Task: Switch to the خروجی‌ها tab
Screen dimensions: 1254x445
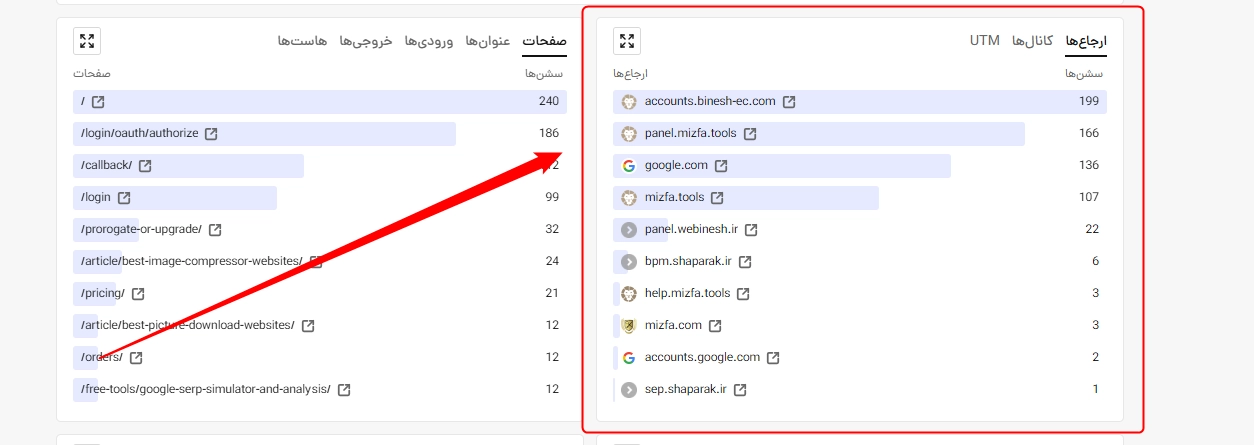Action: pyautogui.click(x=365, y=41)
